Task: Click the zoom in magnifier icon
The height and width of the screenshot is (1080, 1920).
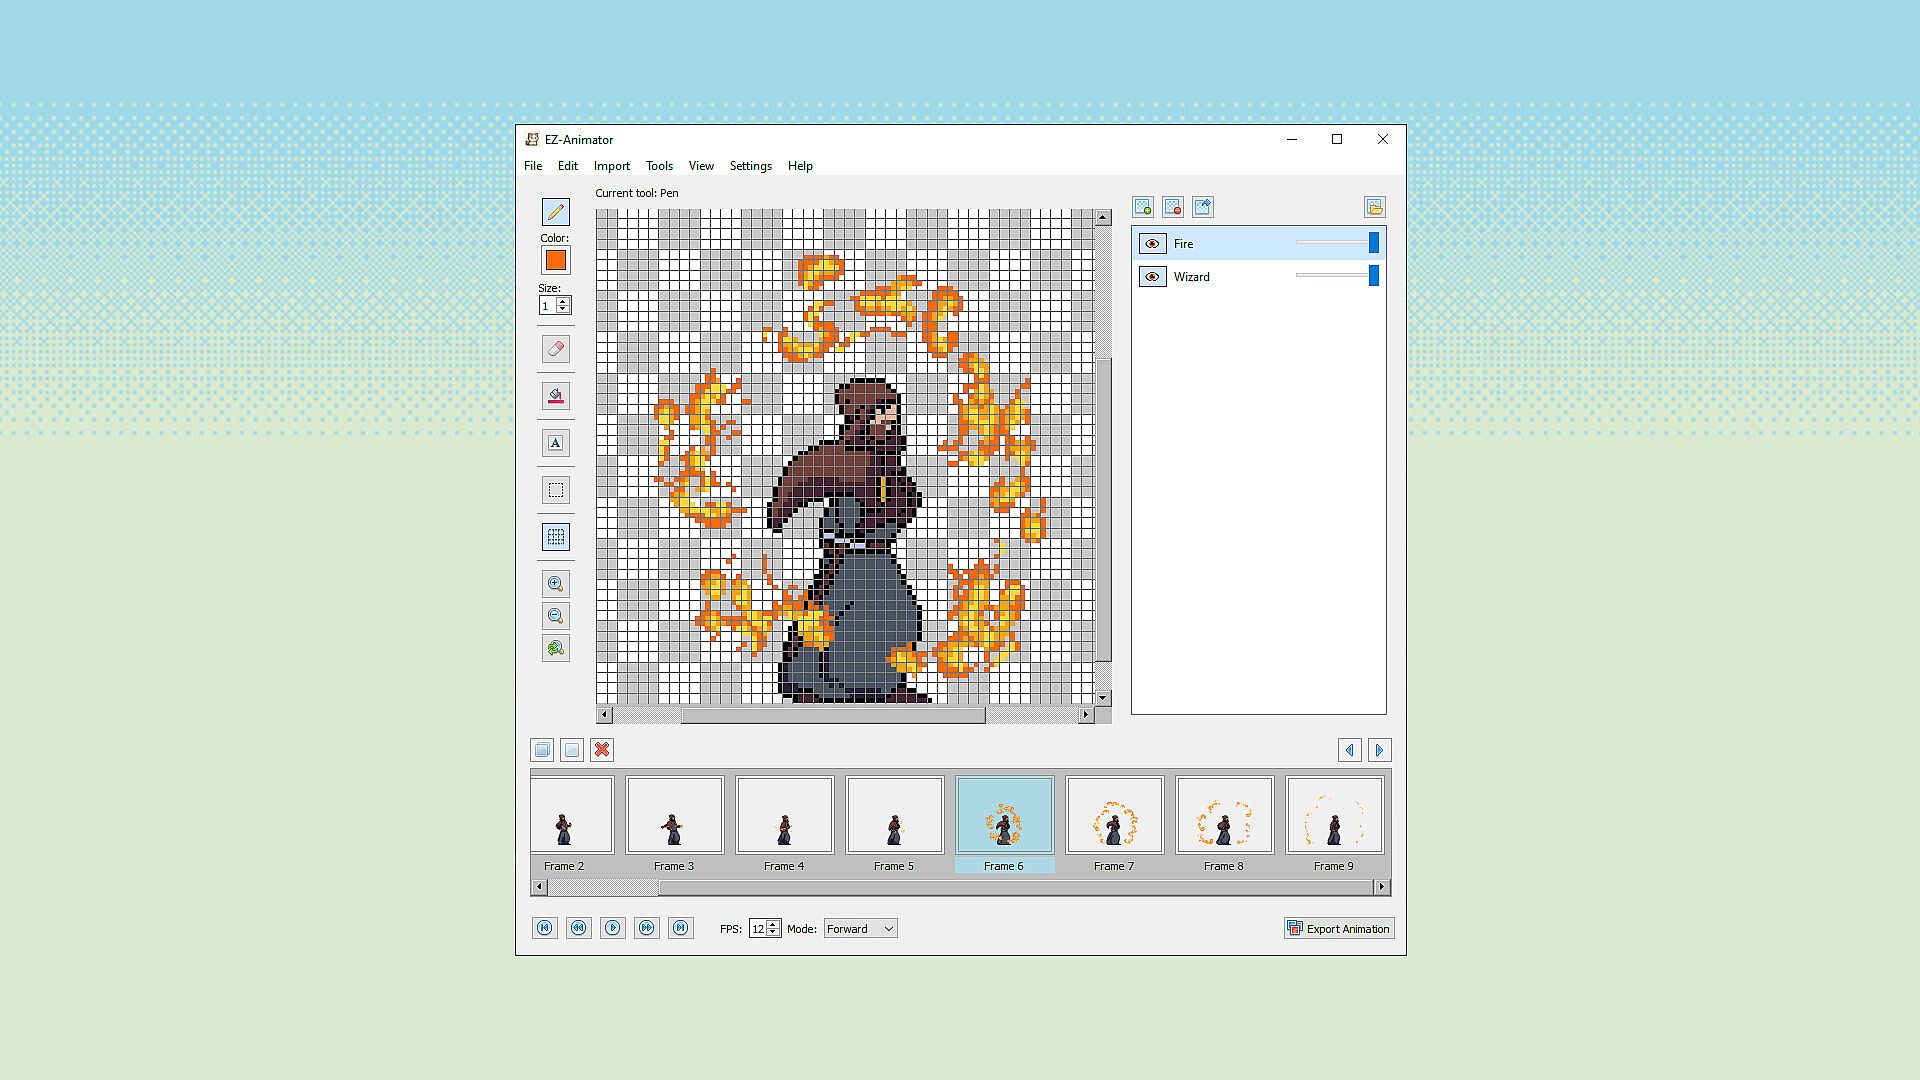Action: coord(556,584)
